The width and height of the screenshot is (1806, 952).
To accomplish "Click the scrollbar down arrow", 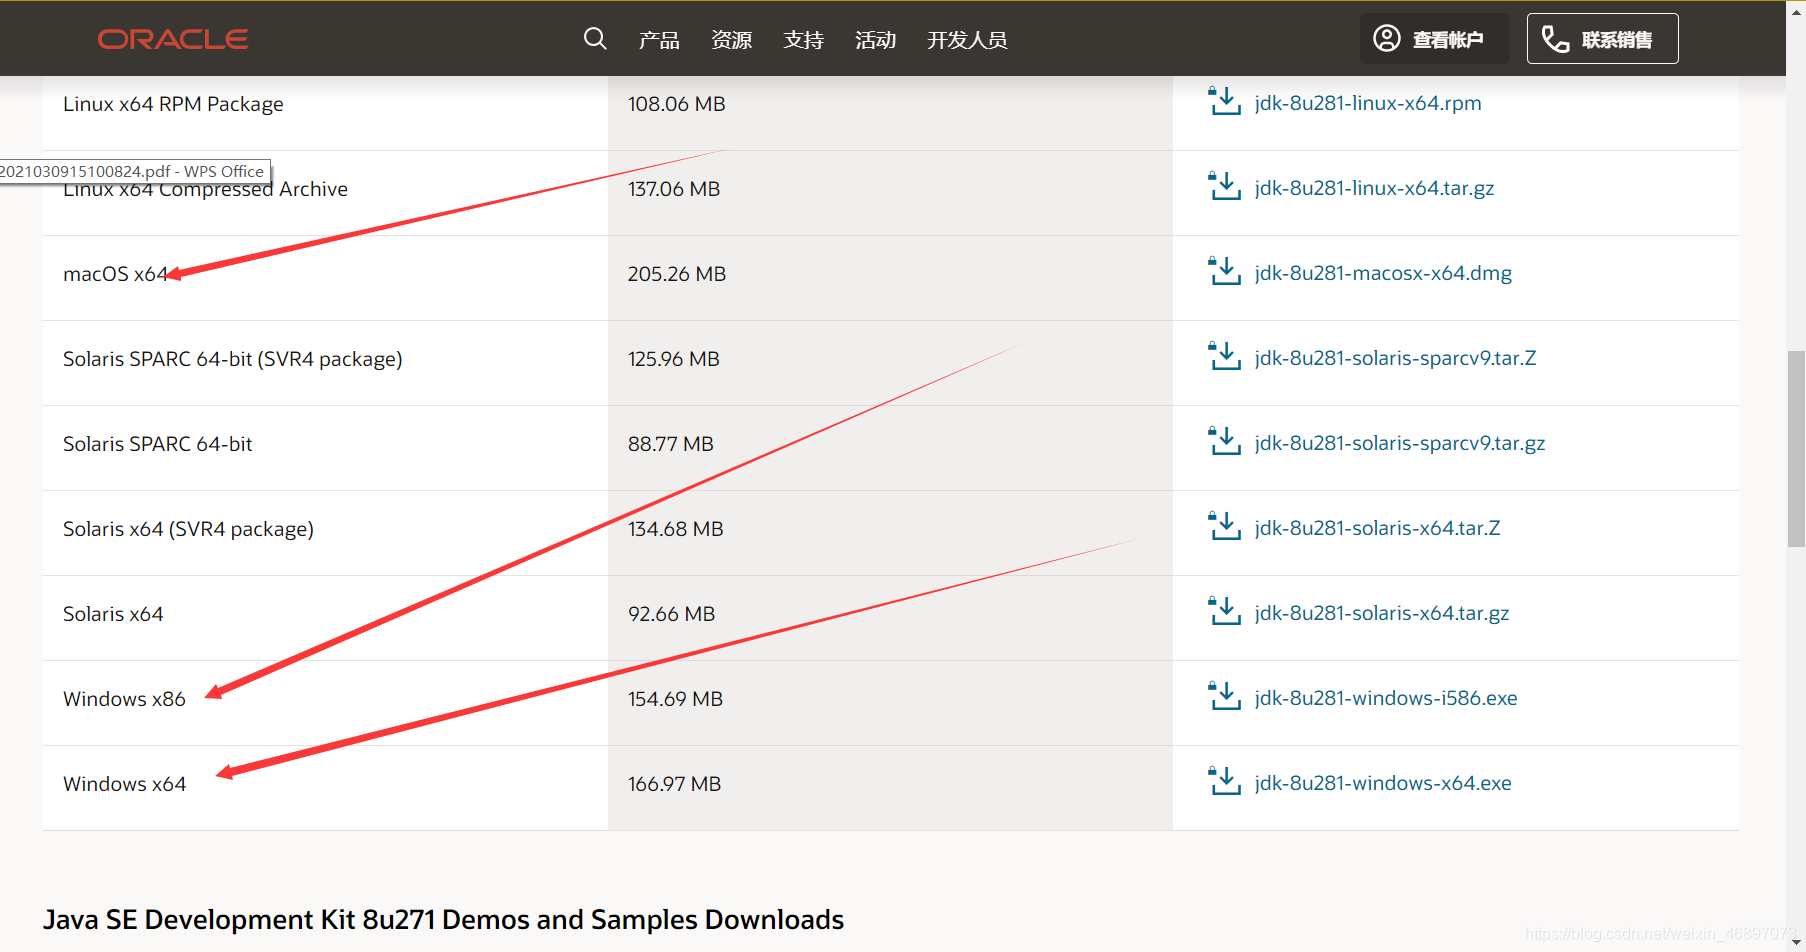I will point(1796,942).
